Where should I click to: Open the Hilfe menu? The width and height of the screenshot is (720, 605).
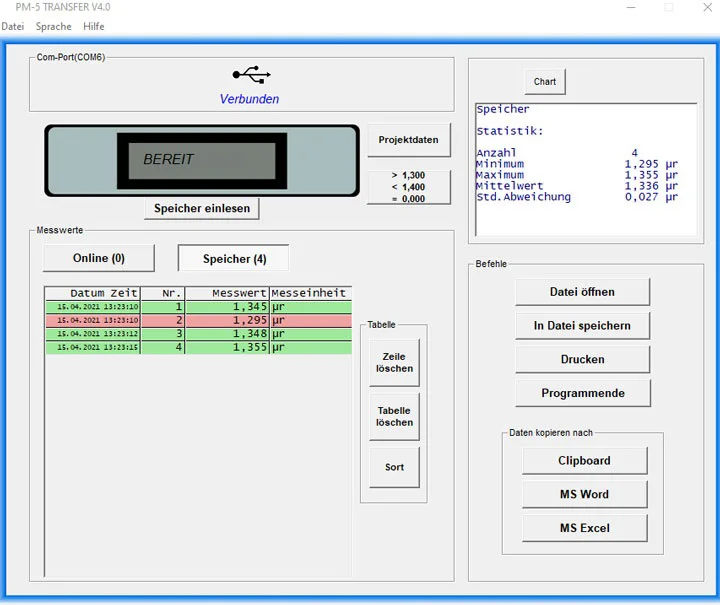click(94, 26)
